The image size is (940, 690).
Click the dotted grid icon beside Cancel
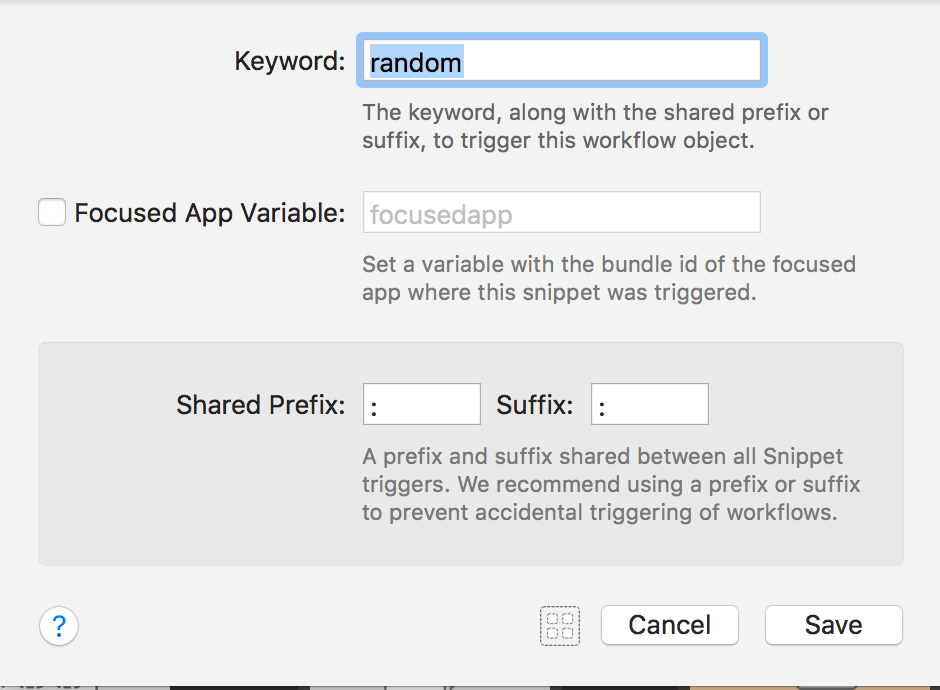[560, 626]
